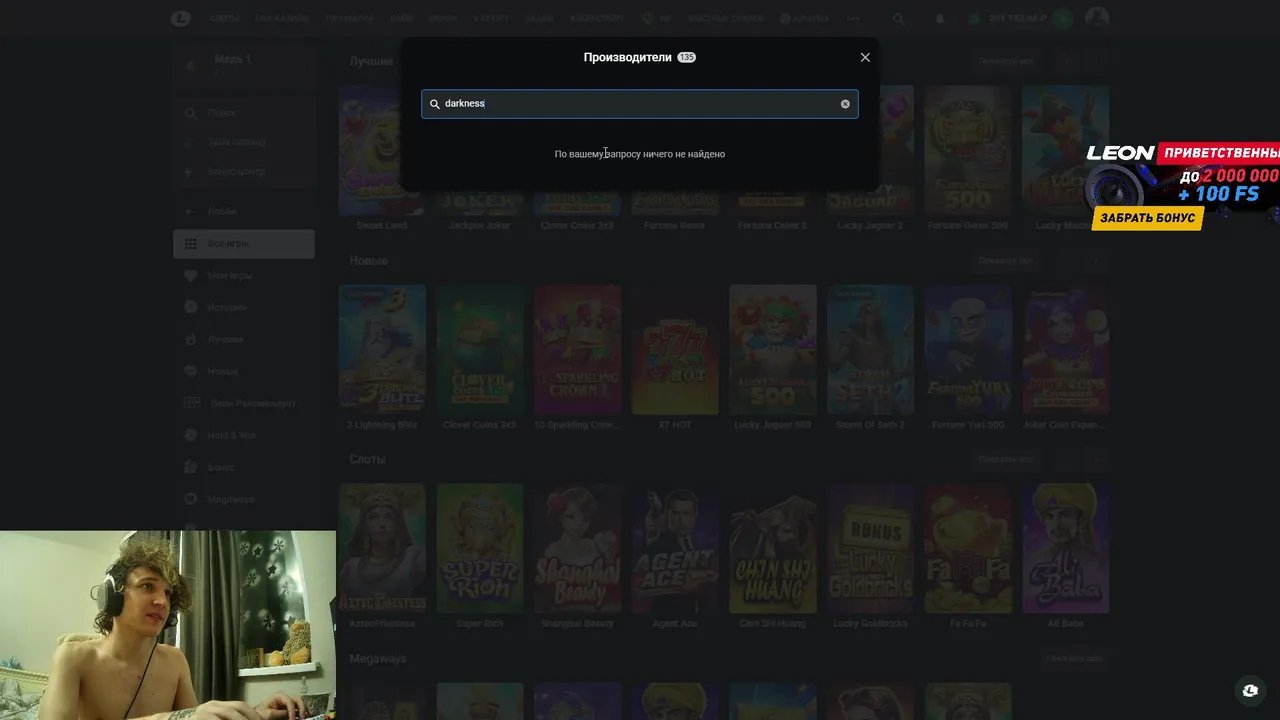Click show all button in Лучшие row
Screen dimensions: 1280x720
[x=1005, y=61]
